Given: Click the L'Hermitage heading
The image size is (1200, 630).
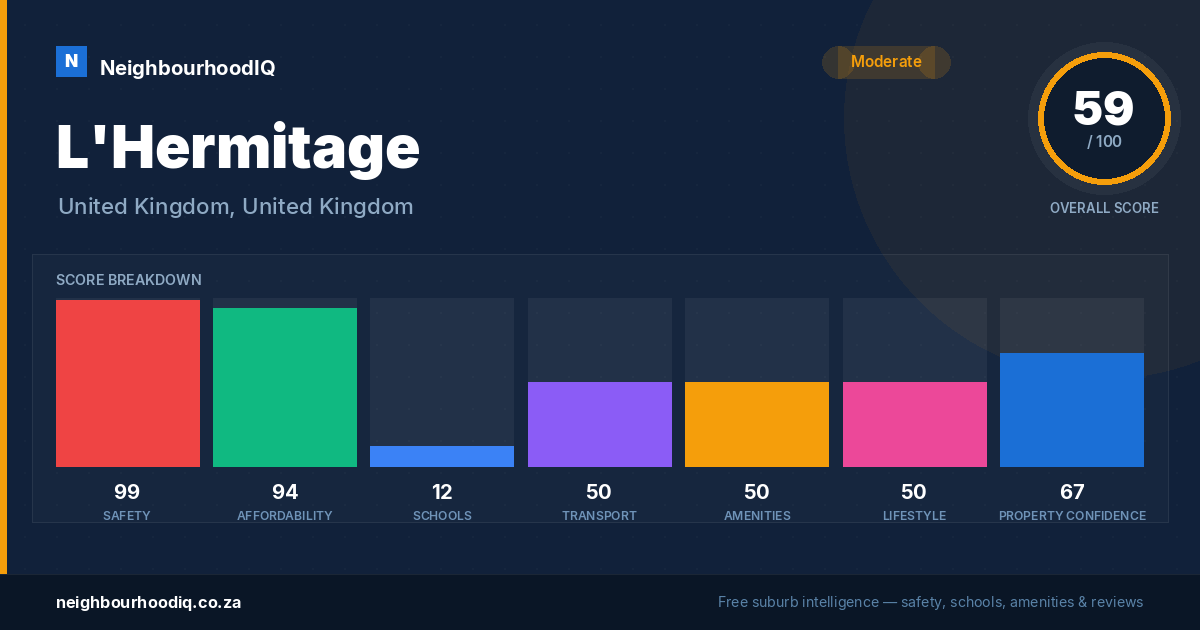Looking at the screenshot, I should point(238,148).
